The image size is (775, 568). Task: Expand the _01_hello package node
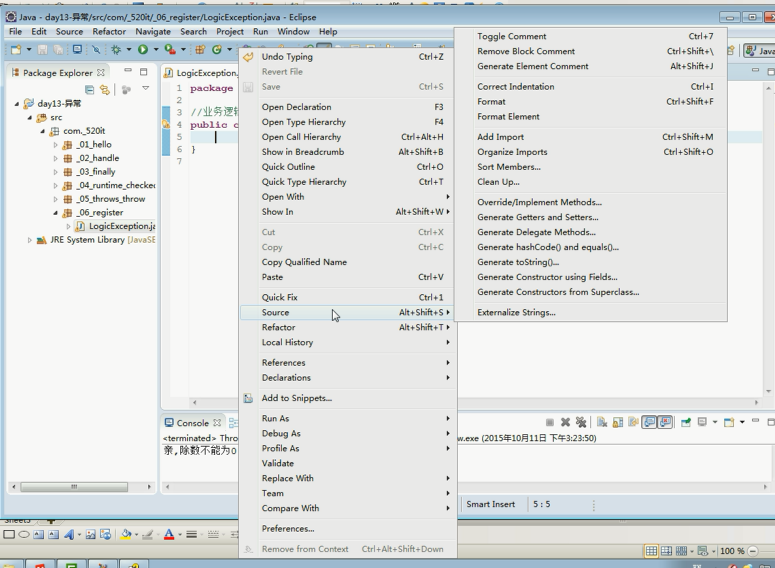56,145
